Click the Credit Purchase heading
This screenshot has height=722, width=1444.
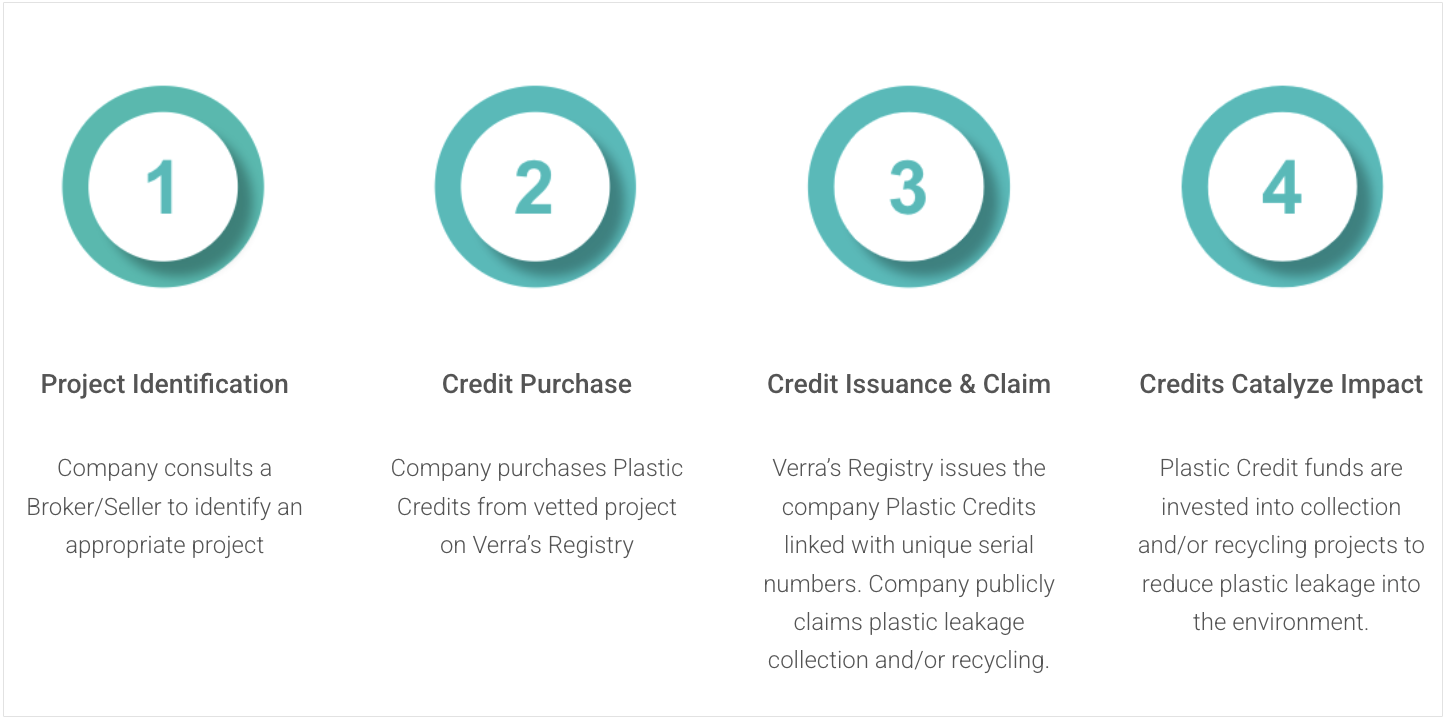[x=537, y=384]
